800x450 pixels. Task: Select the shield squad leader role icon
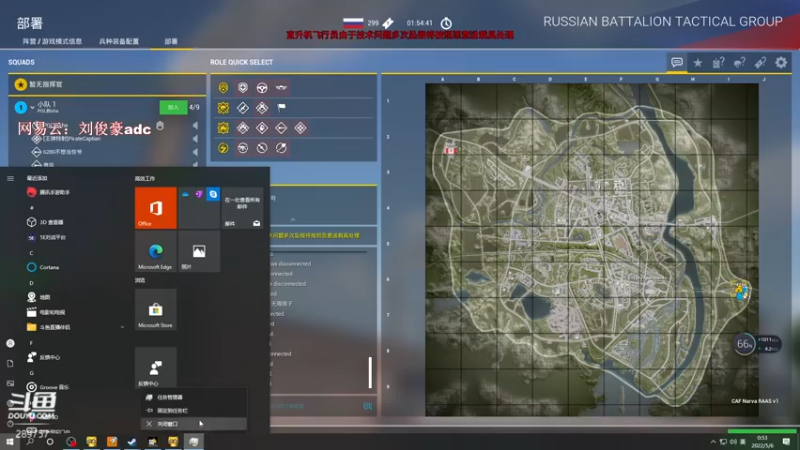[x=243, y=88]
